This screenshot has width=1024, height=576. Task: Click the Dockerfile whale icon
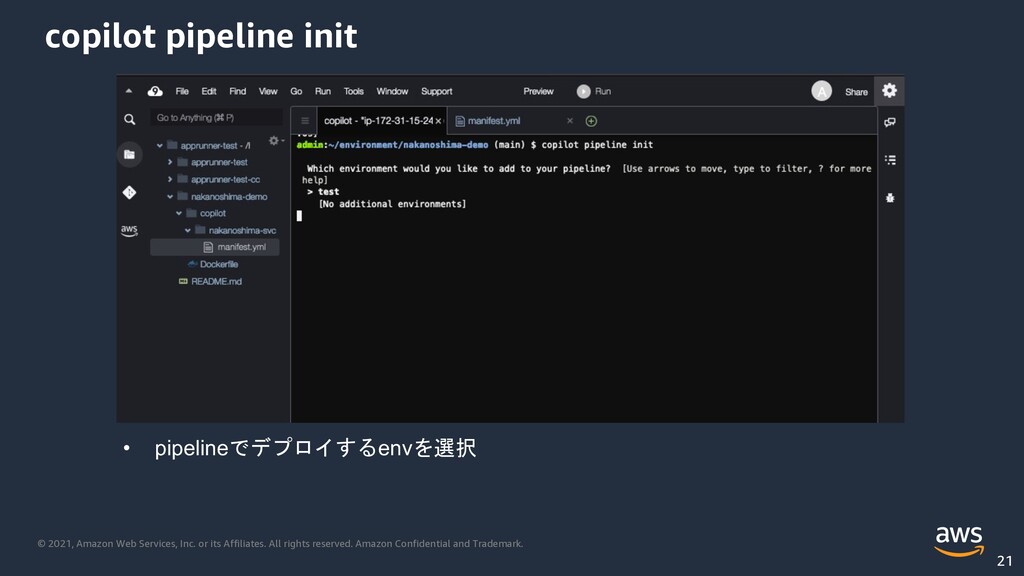tap(193, 264)
